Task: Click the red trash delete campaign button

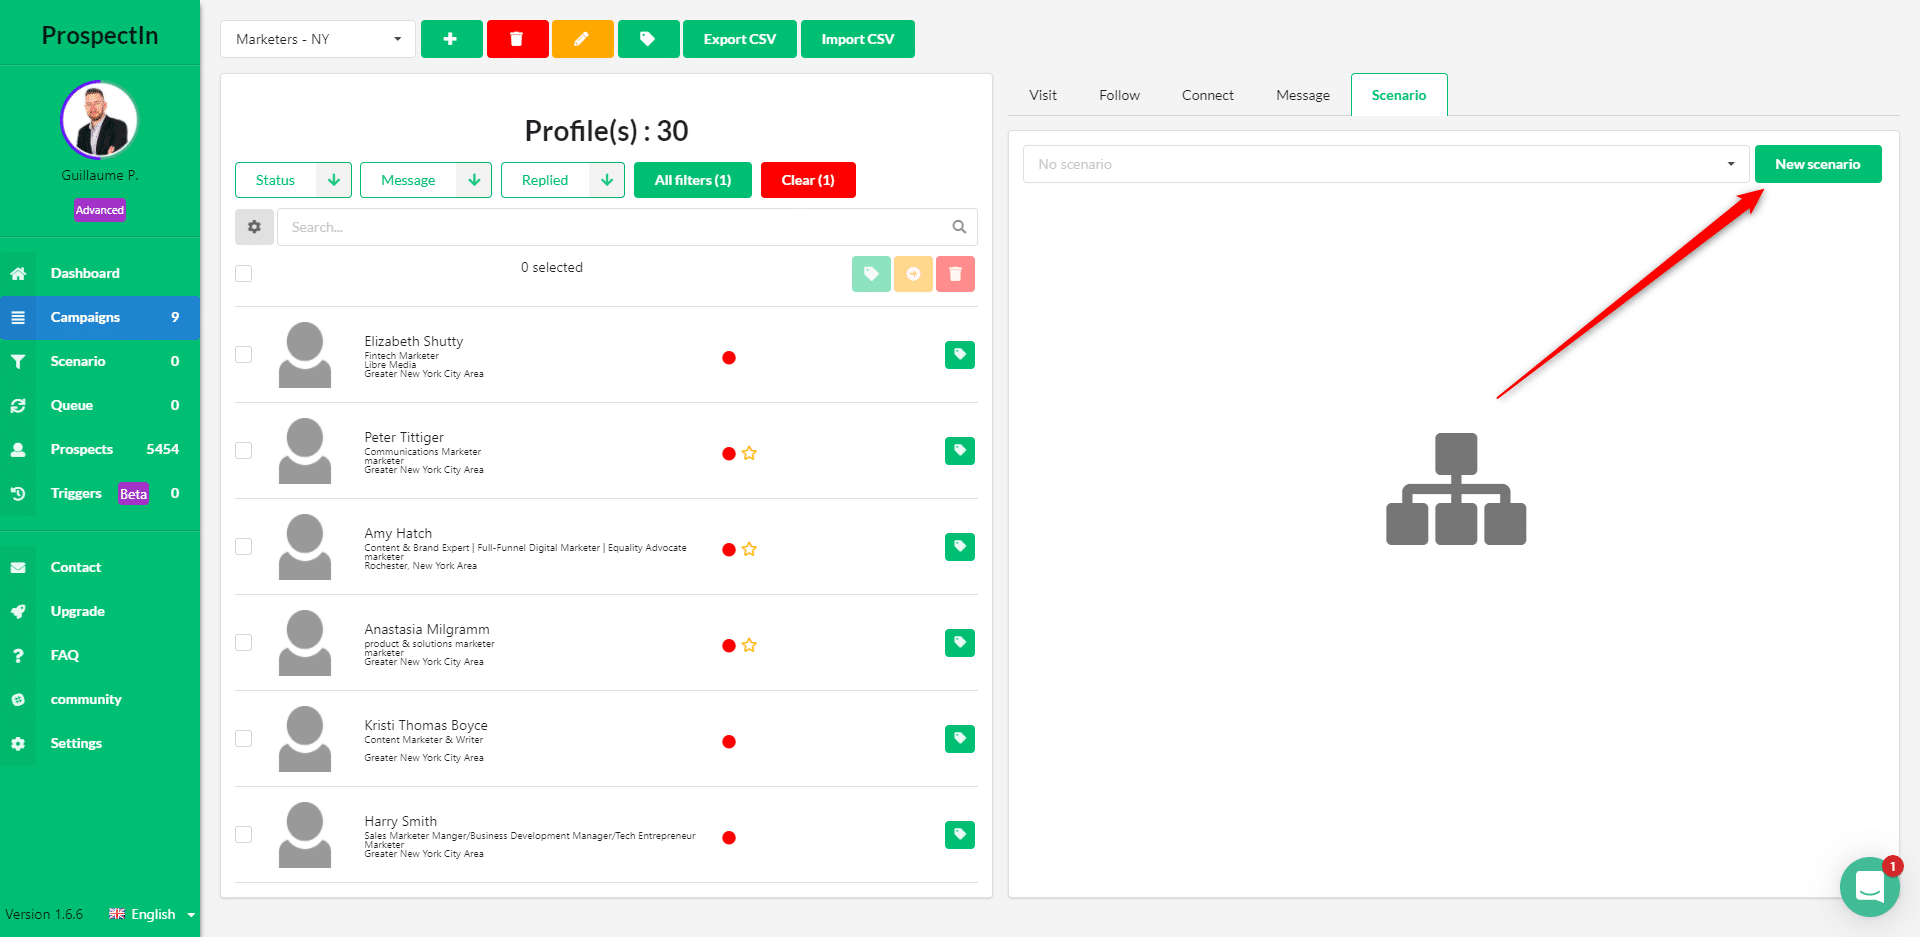Action: coord(517,39)
